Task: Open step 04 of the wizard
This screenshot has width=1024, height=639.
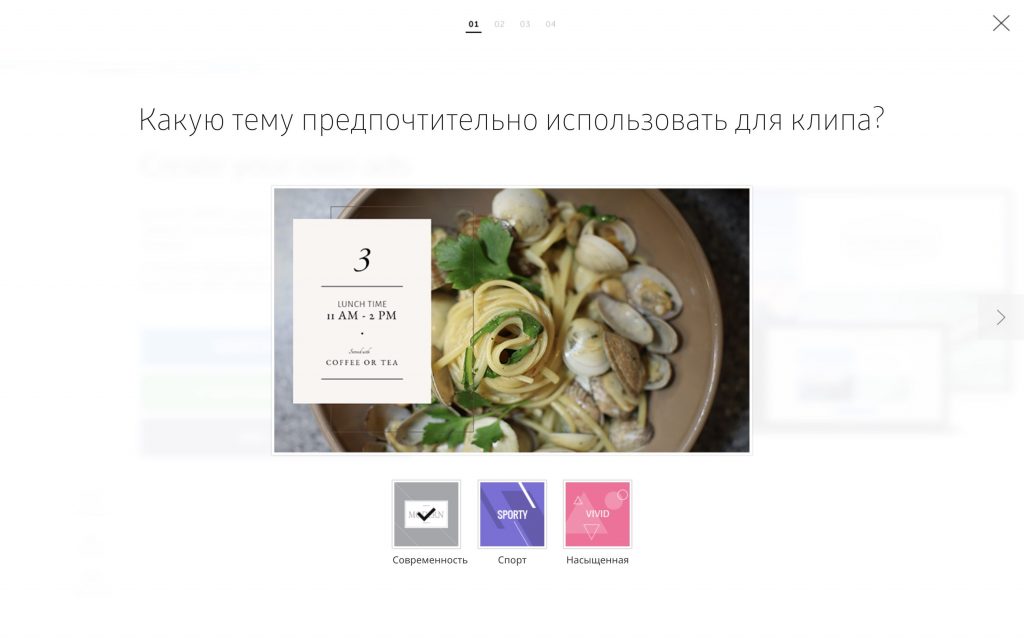Action: (x=551, y=24)
